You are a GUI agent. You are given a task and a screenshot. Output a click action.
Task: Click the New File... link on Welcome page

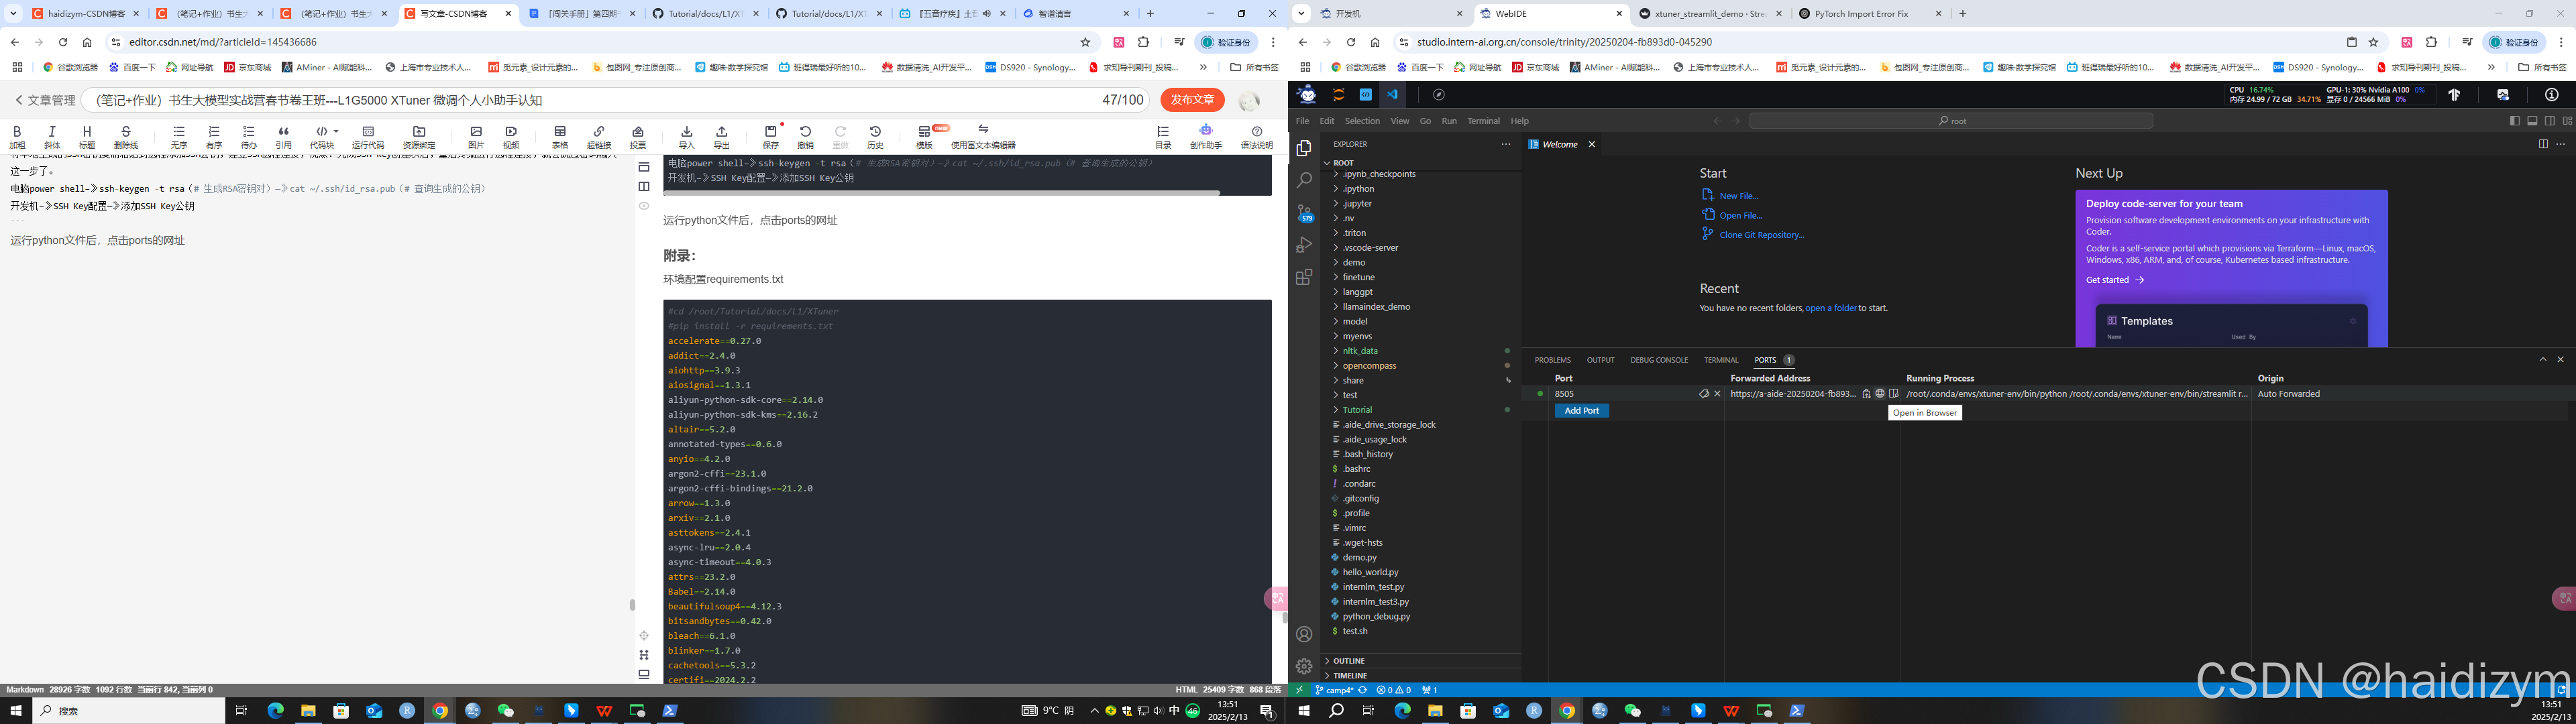(x=1738, y=196)
